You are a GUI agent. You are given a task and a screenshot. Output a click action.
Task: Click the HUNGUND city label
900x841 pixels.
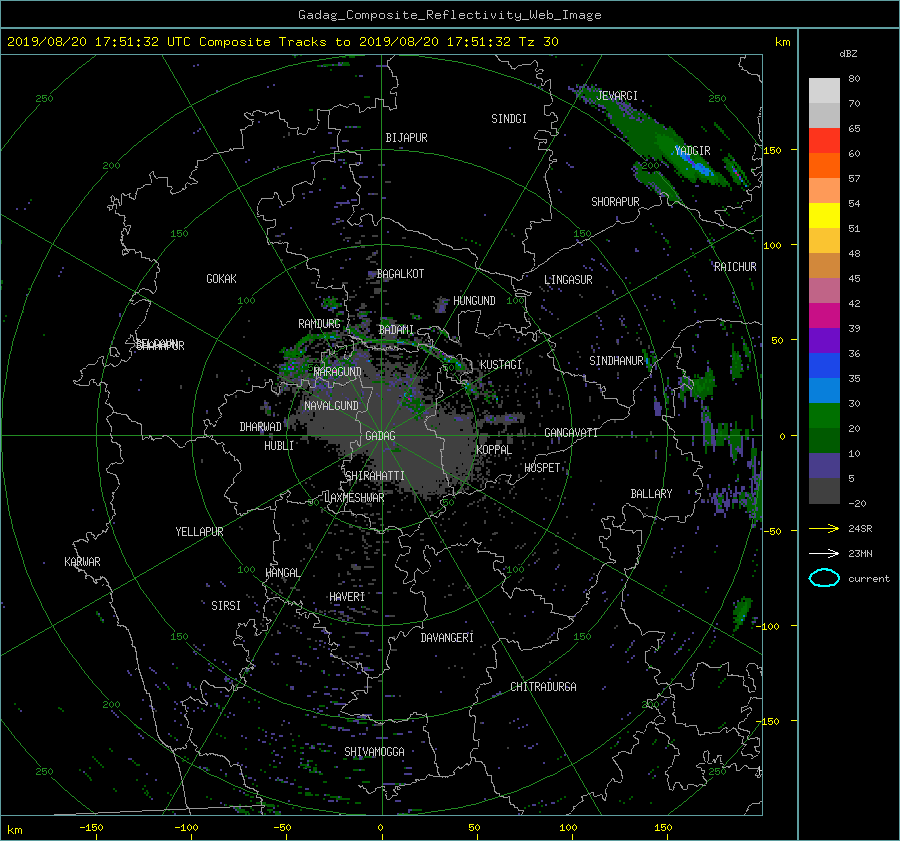pos(474,301)
